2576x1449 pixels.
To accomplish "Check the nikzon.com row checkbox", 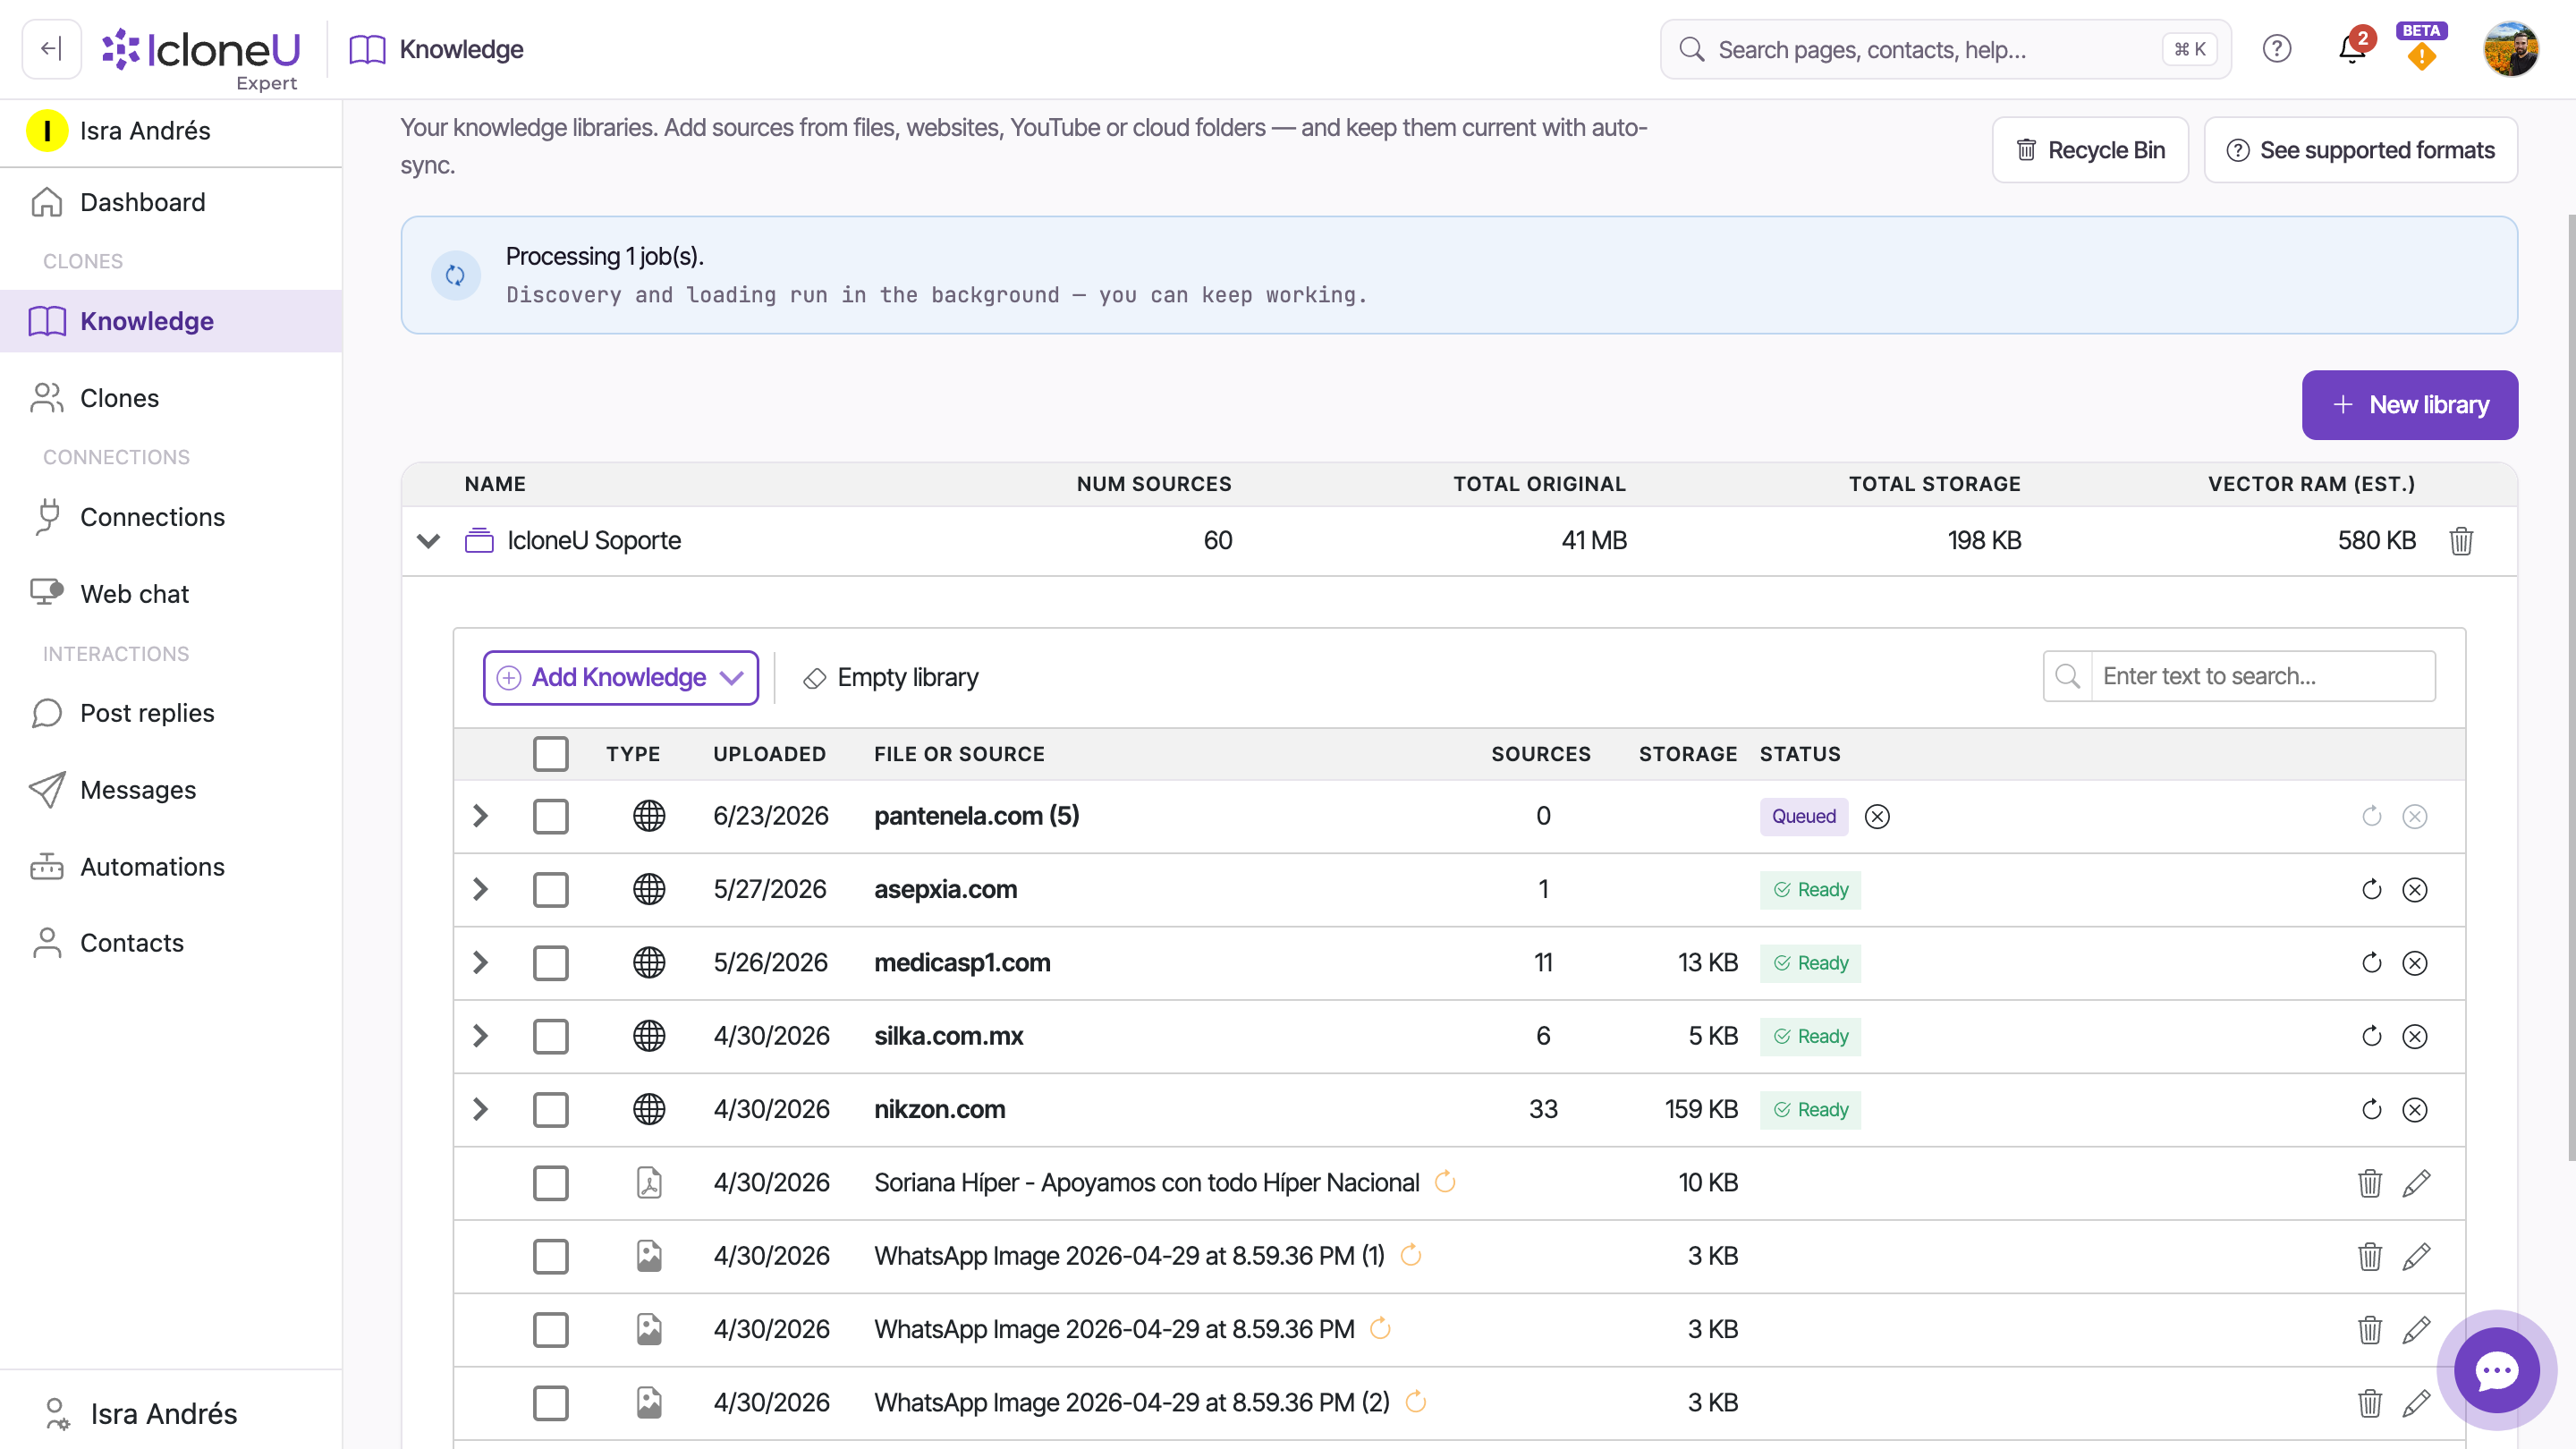I will coord(550,1109).
